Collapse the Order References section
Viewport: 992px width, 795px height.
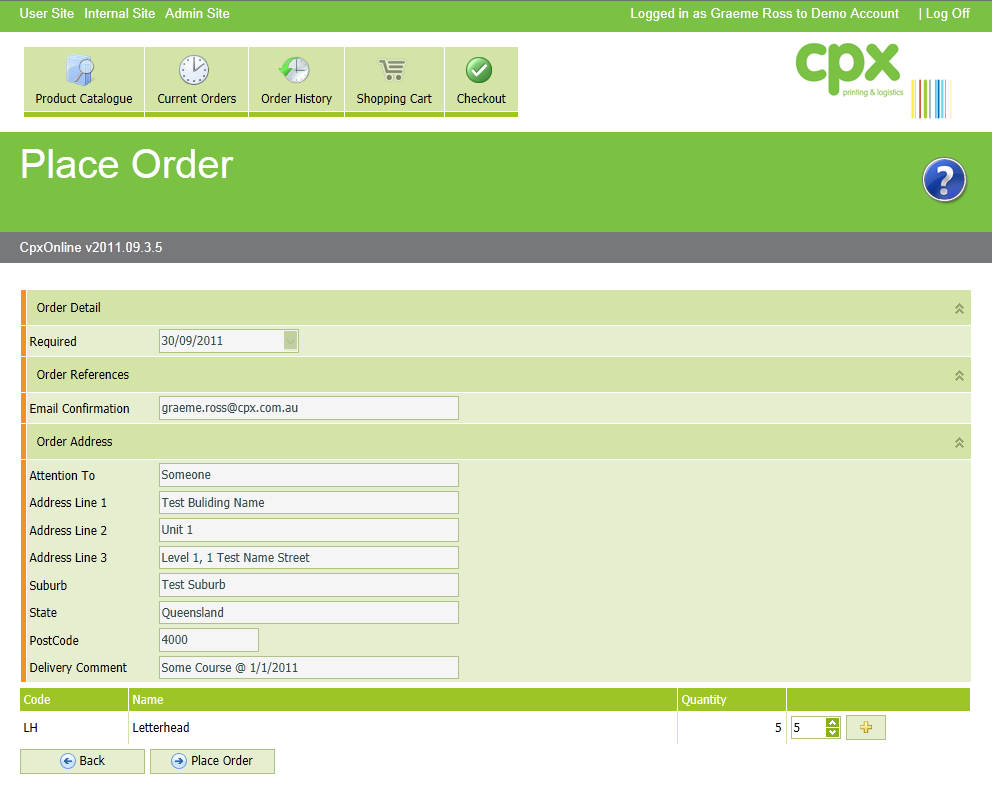click(959, 376)
